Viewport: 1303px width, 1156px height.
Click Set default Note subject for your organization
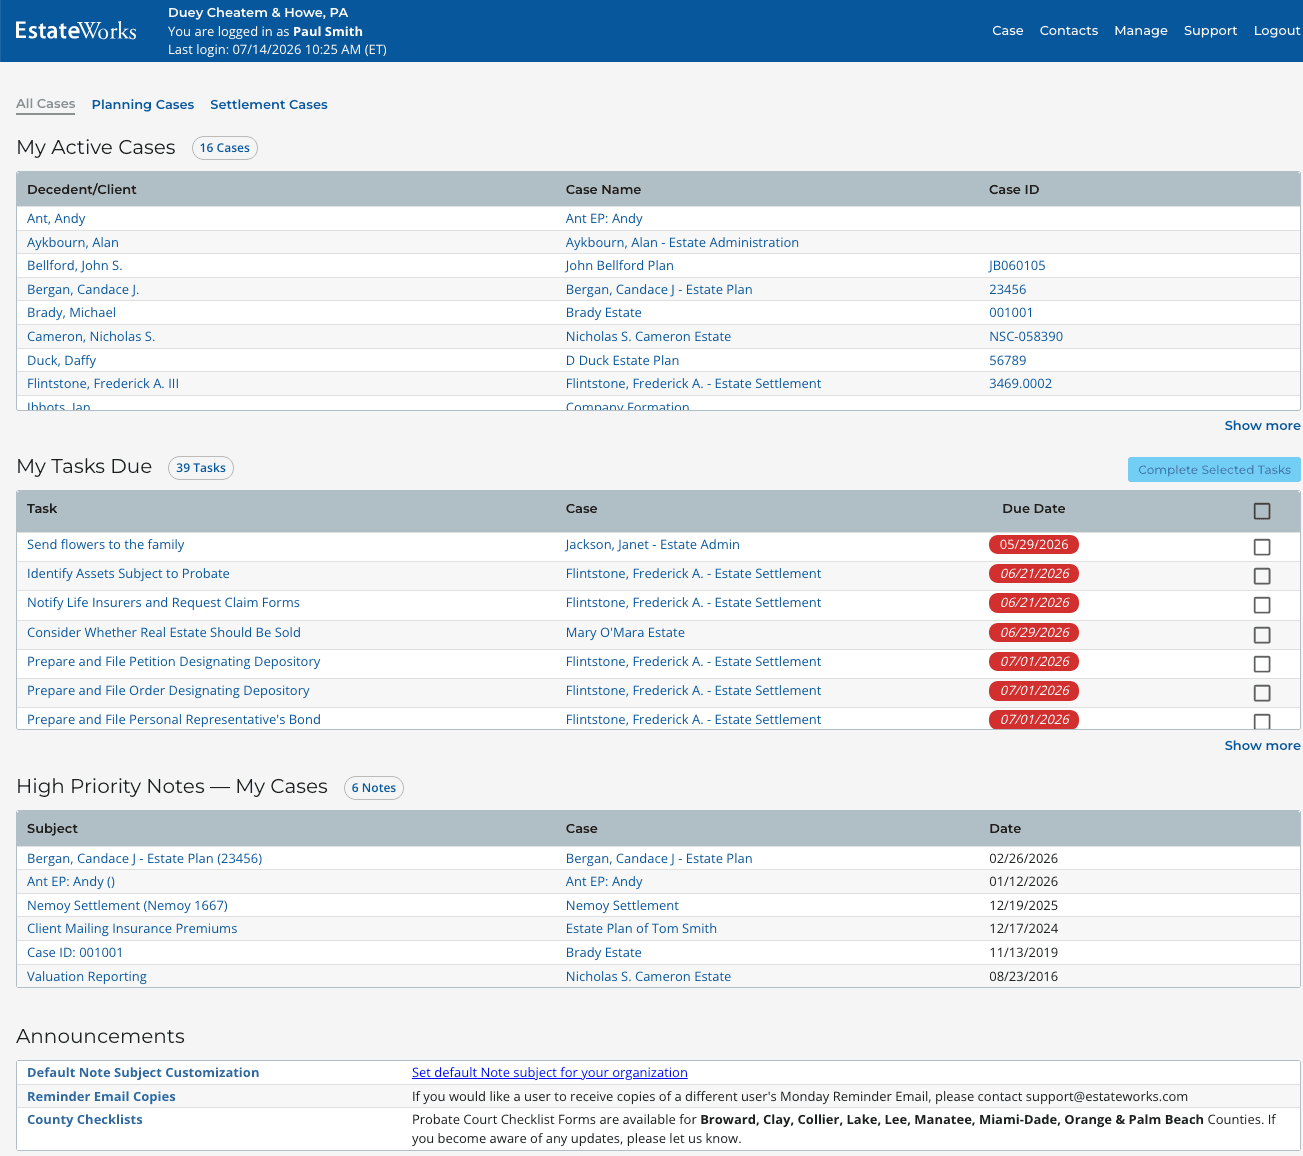click(550, 1072)
